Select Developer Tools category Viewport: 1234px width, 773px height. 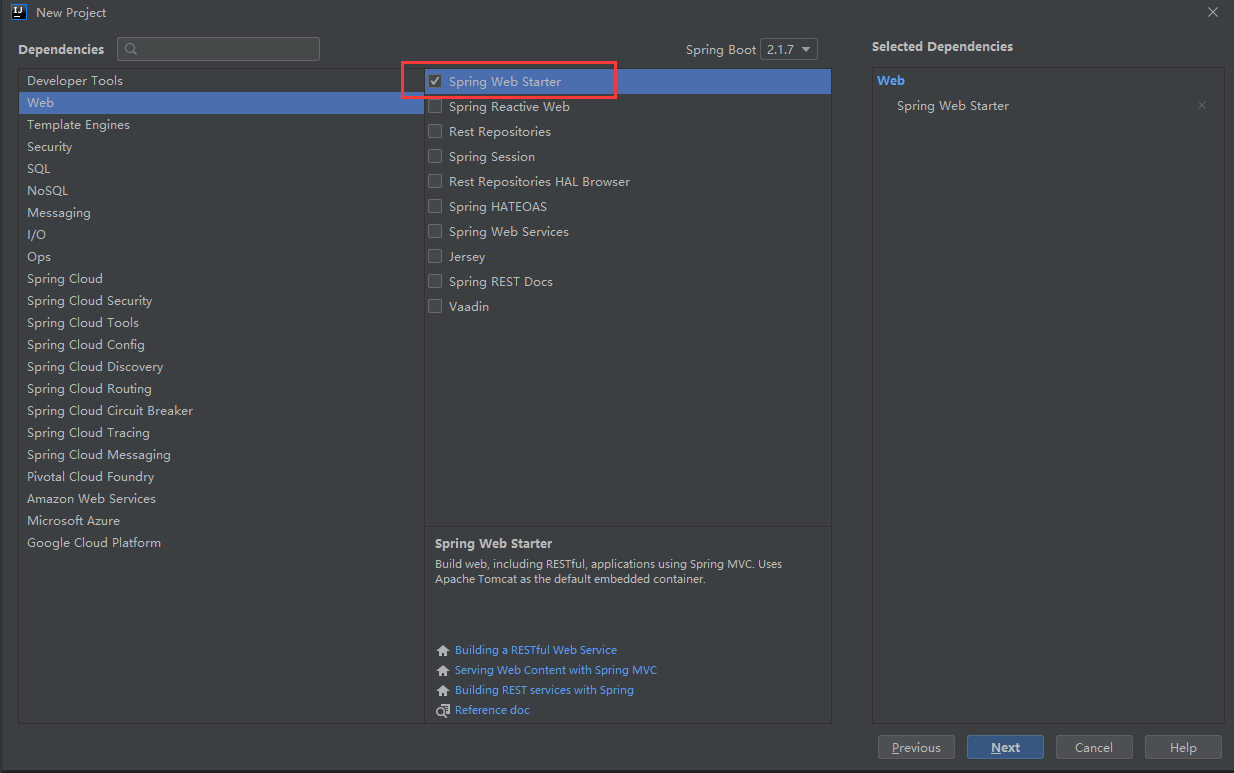coord(221,81)
